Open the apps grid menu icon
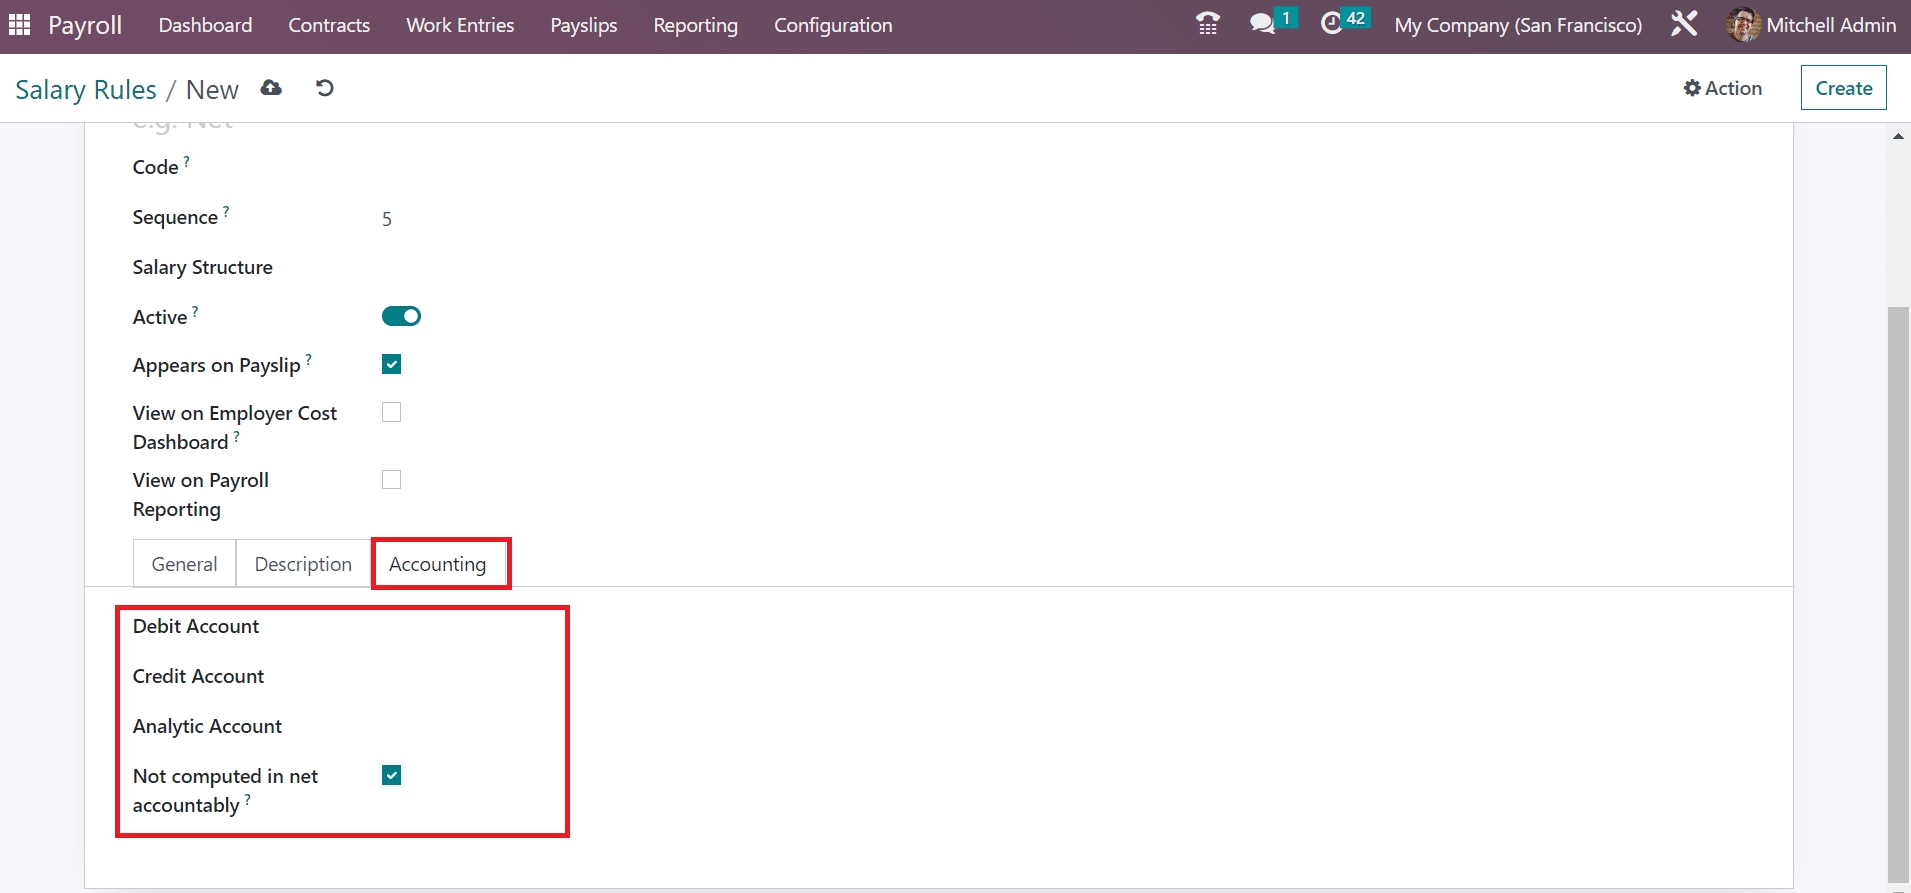This screenshot has width=1911, height=893. 20,25
